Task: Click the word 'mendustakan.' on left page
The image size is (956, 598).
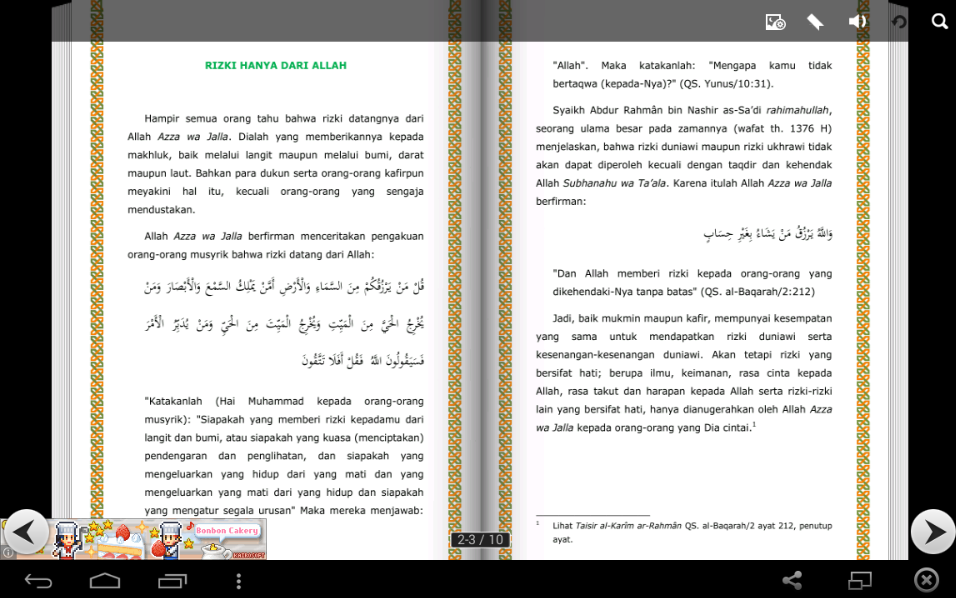Action: 161,210
